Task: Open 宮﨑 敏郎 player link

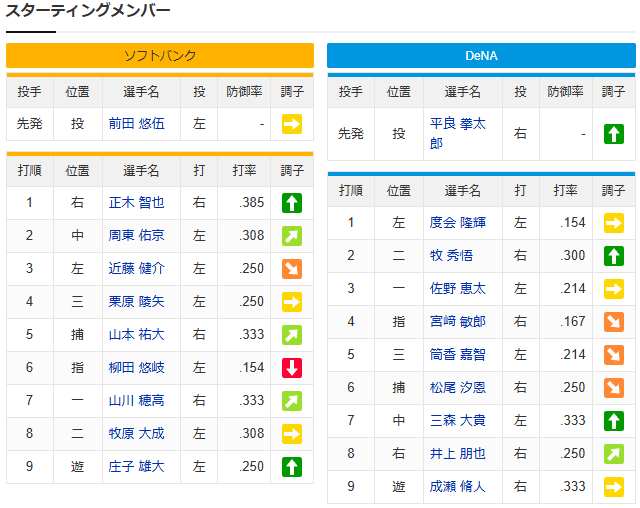Action: [458, 322]
